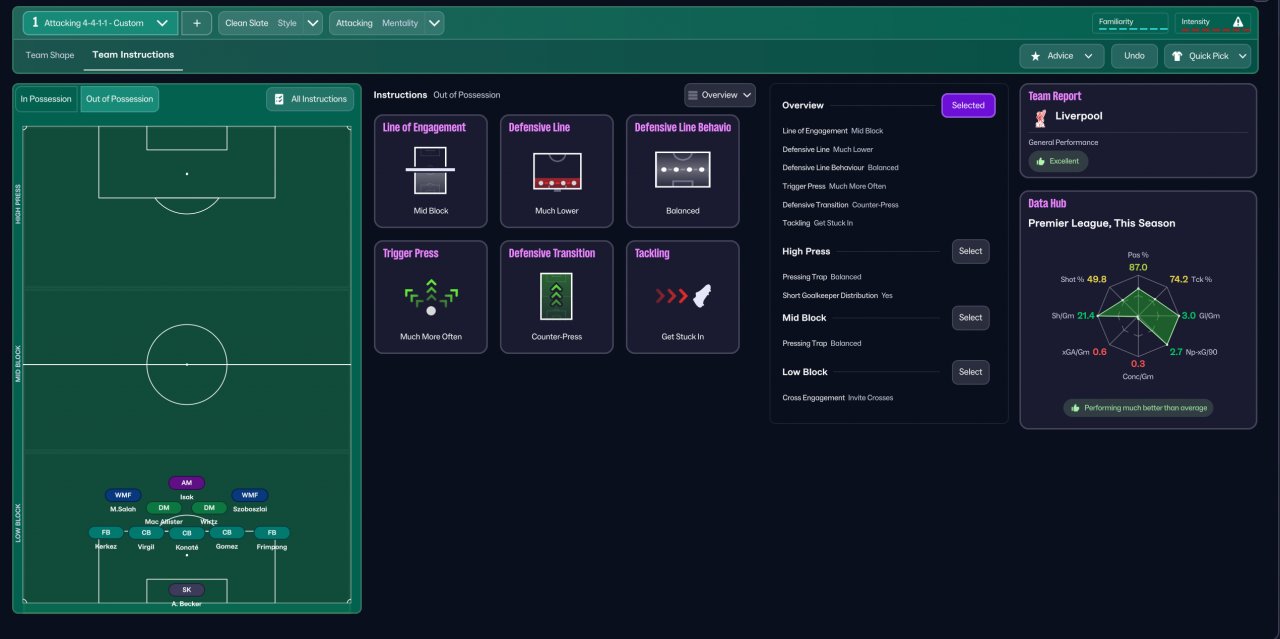Select the SK goalkeeper A. Becker
The image size is (1280, 639).
186,590
